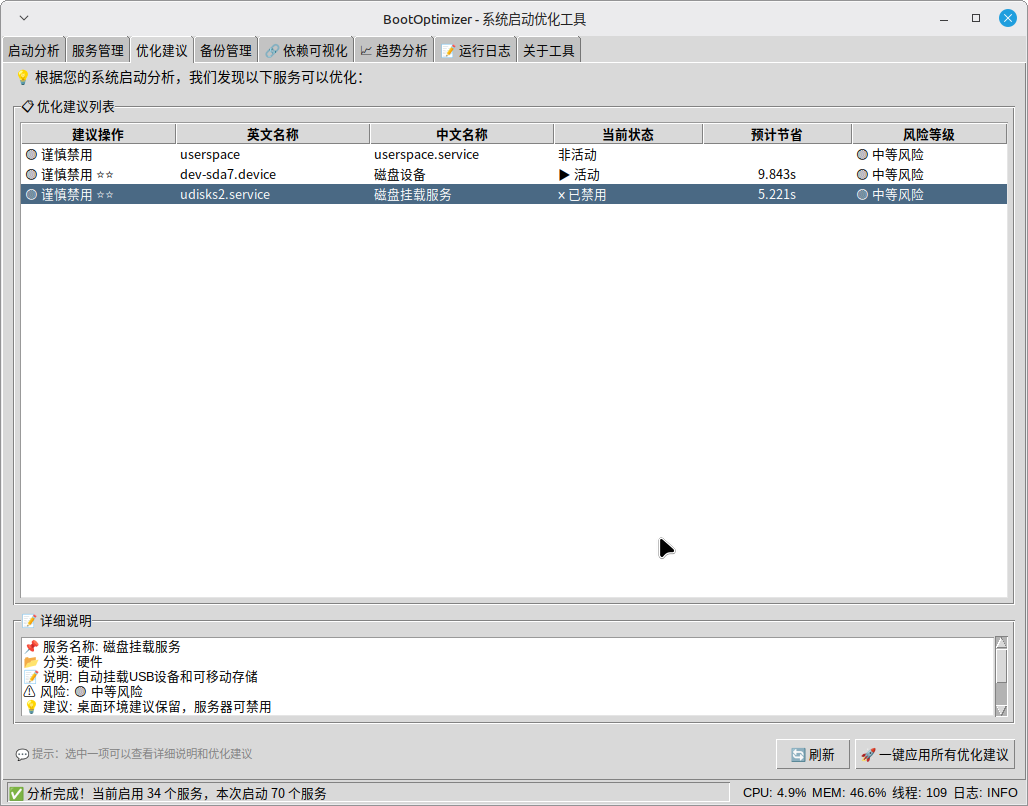Open the 服务管理 tab

tap(98, 50)
